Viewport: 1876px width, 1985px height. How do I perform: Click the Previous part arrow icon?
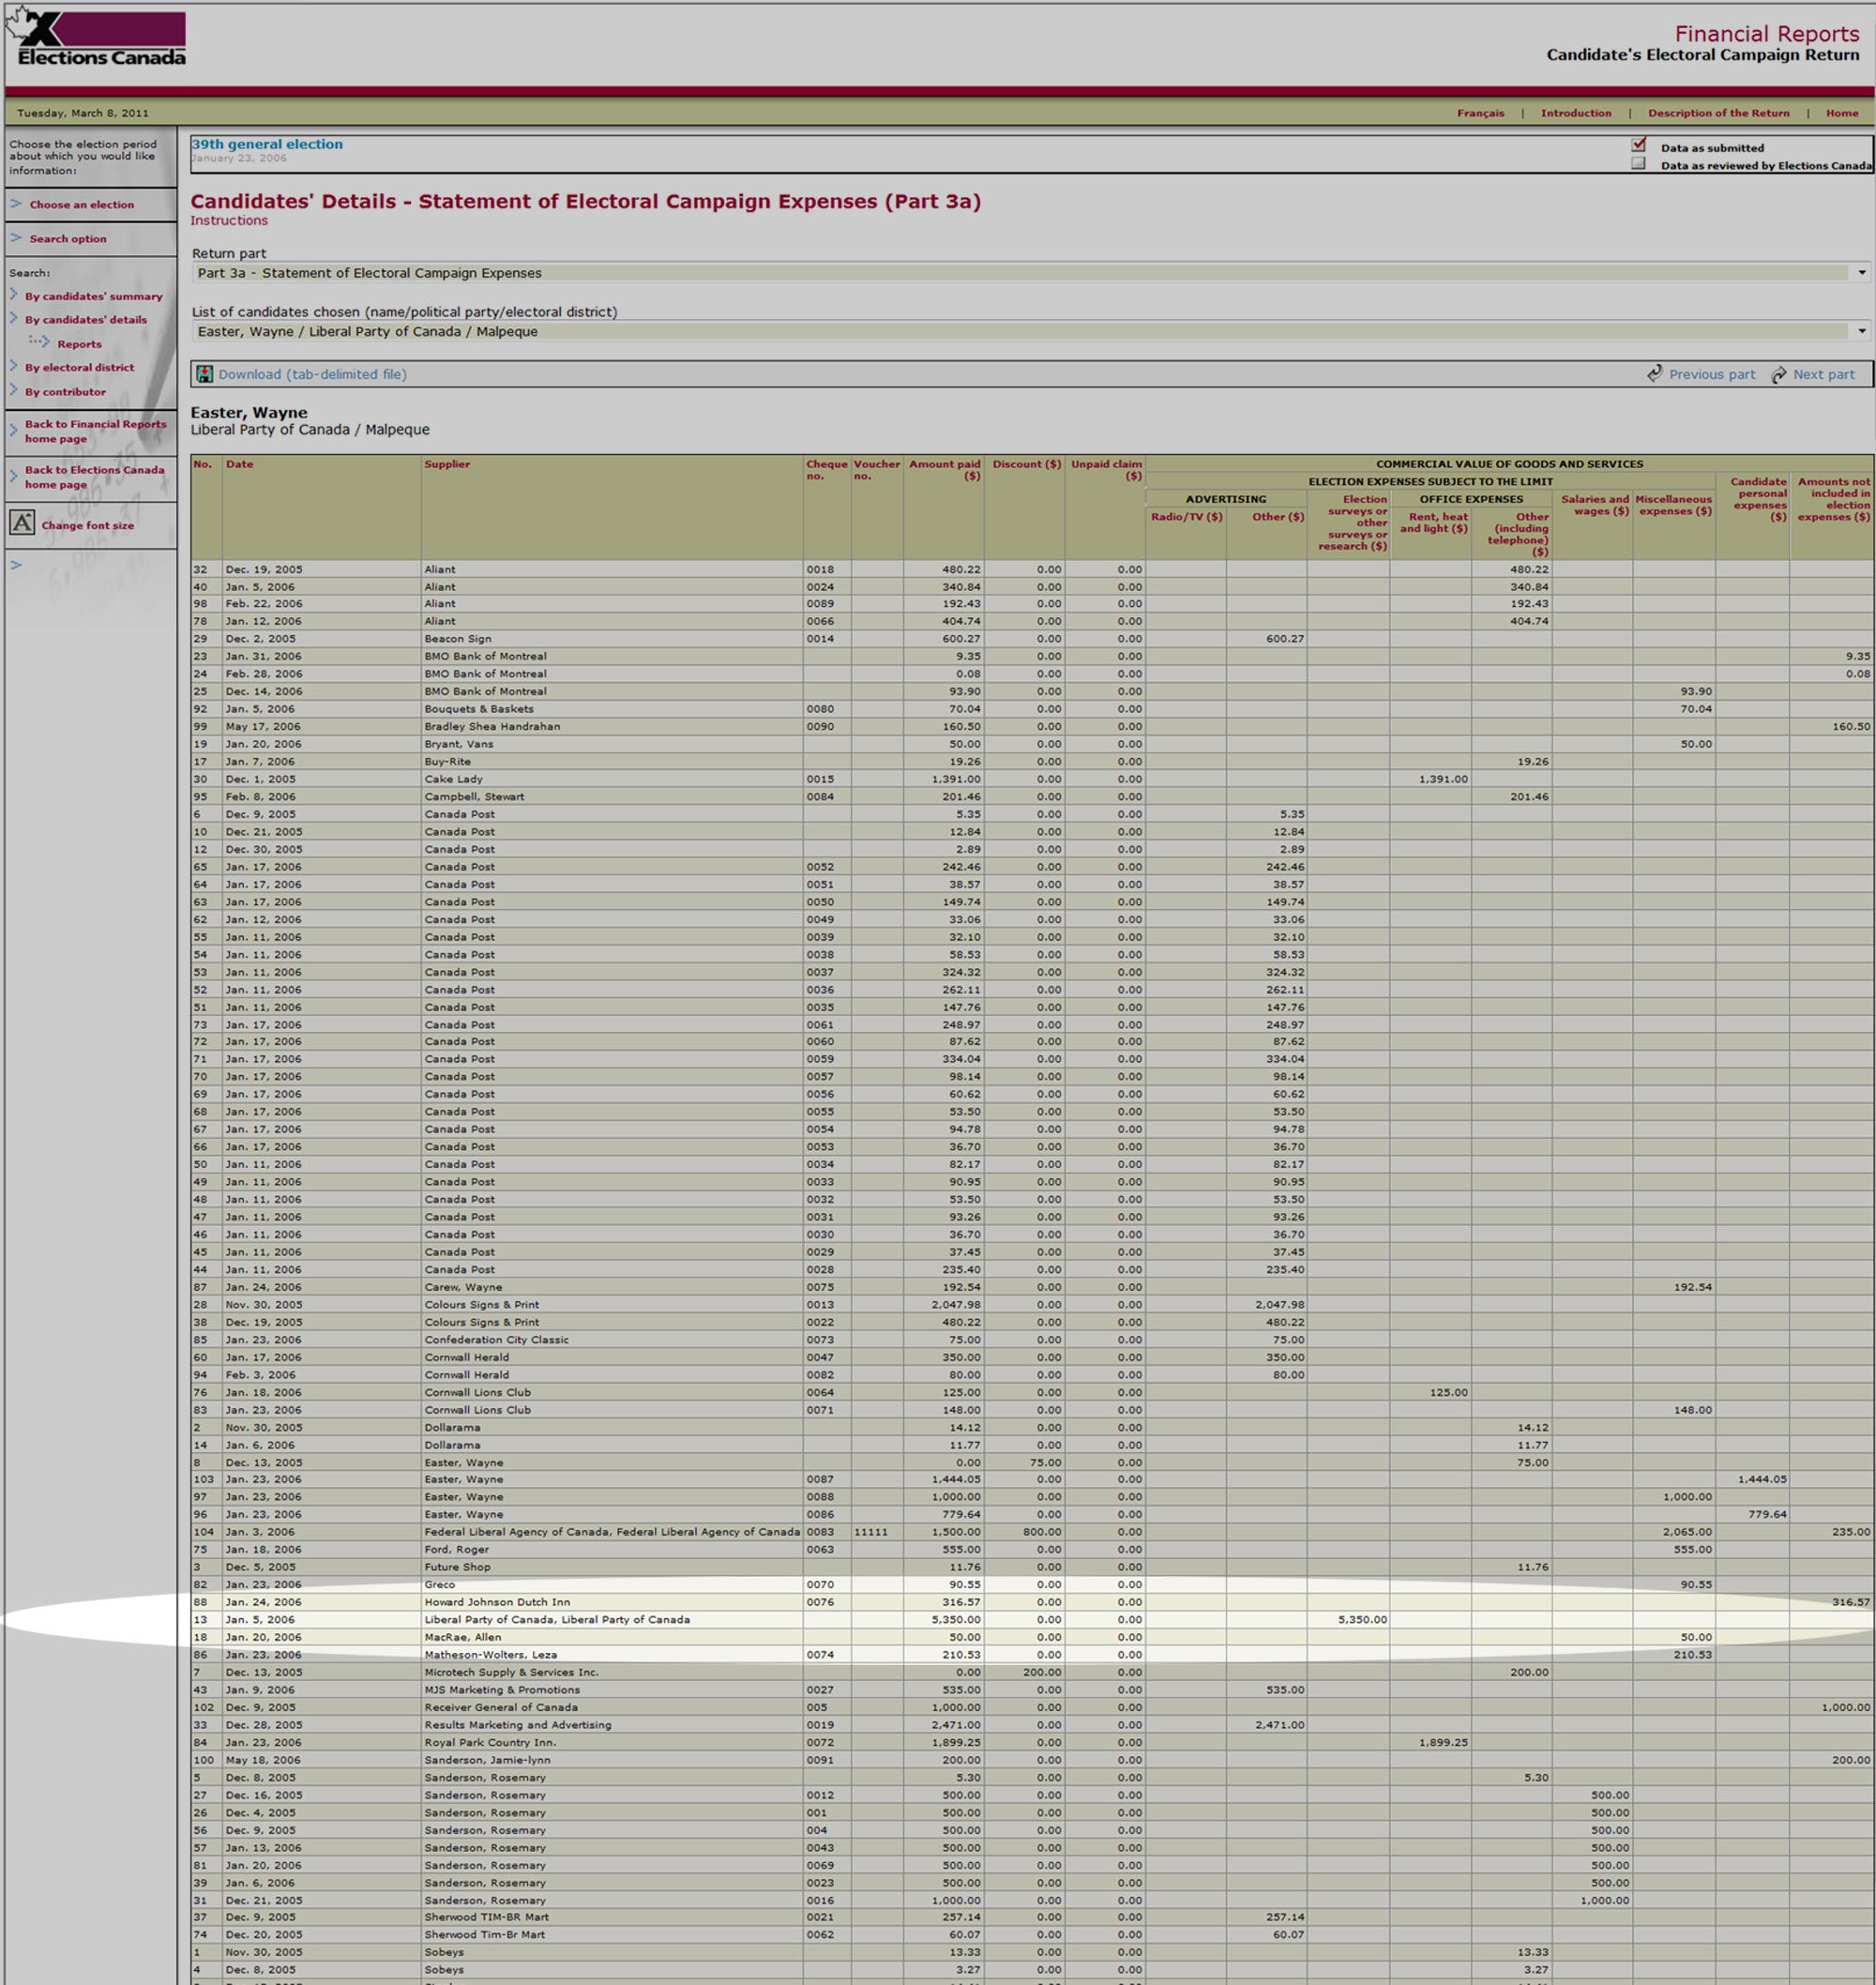[1655, 373]
